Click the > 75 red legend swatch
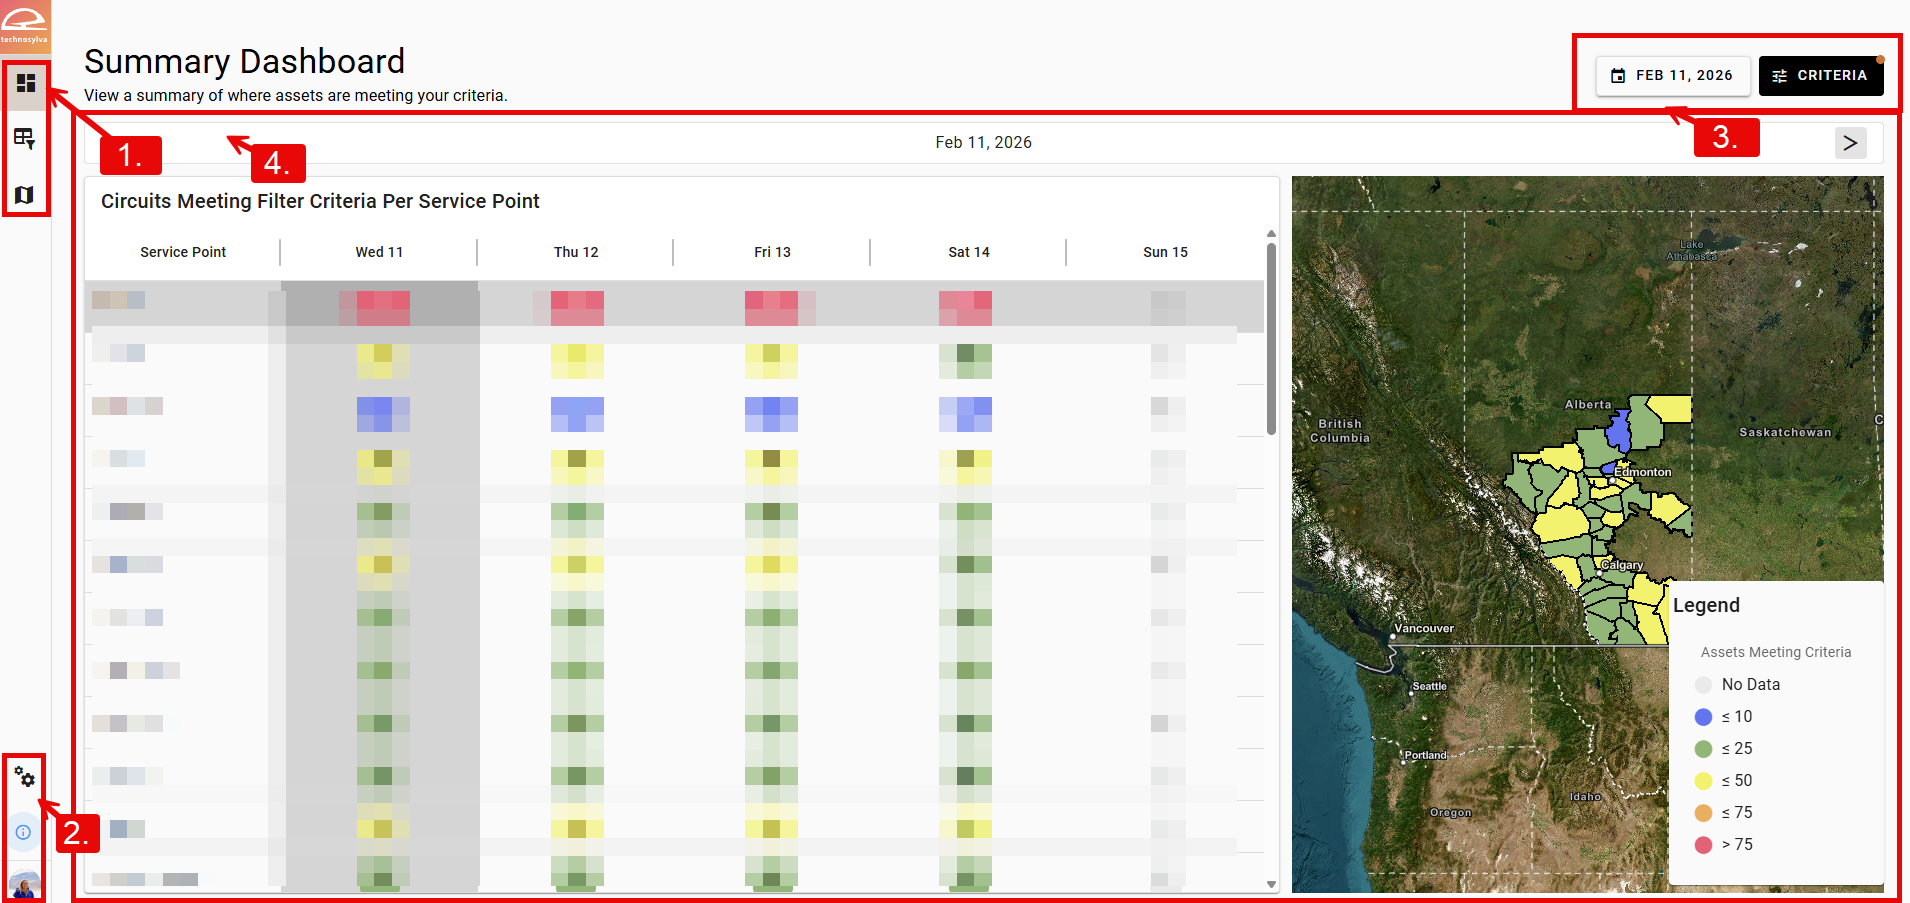 1704,845
